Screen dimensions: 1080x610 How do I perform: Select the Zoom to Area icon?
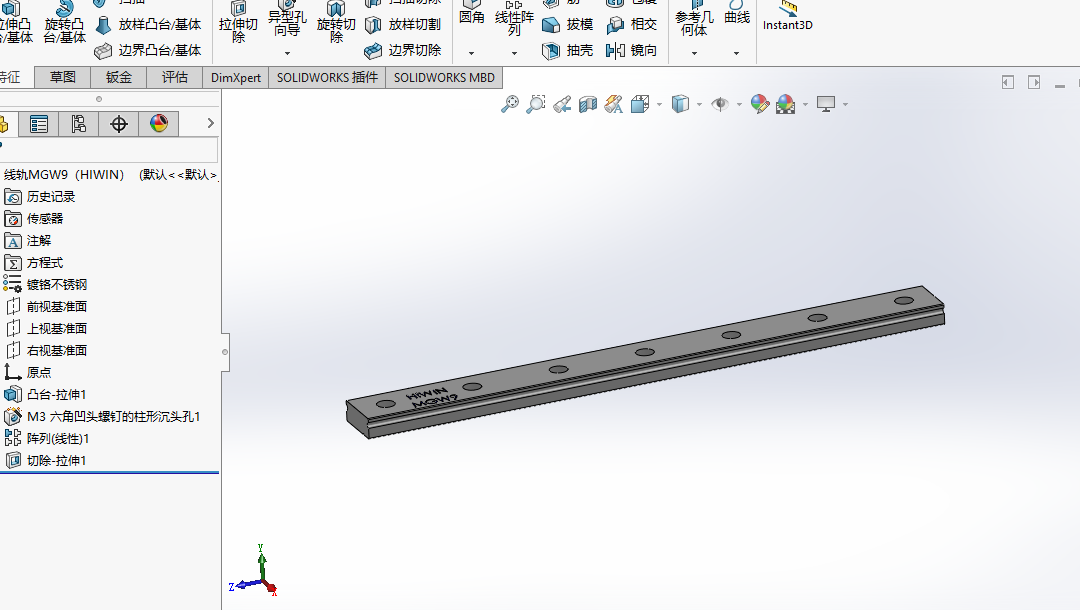click(x=536, y=104)
